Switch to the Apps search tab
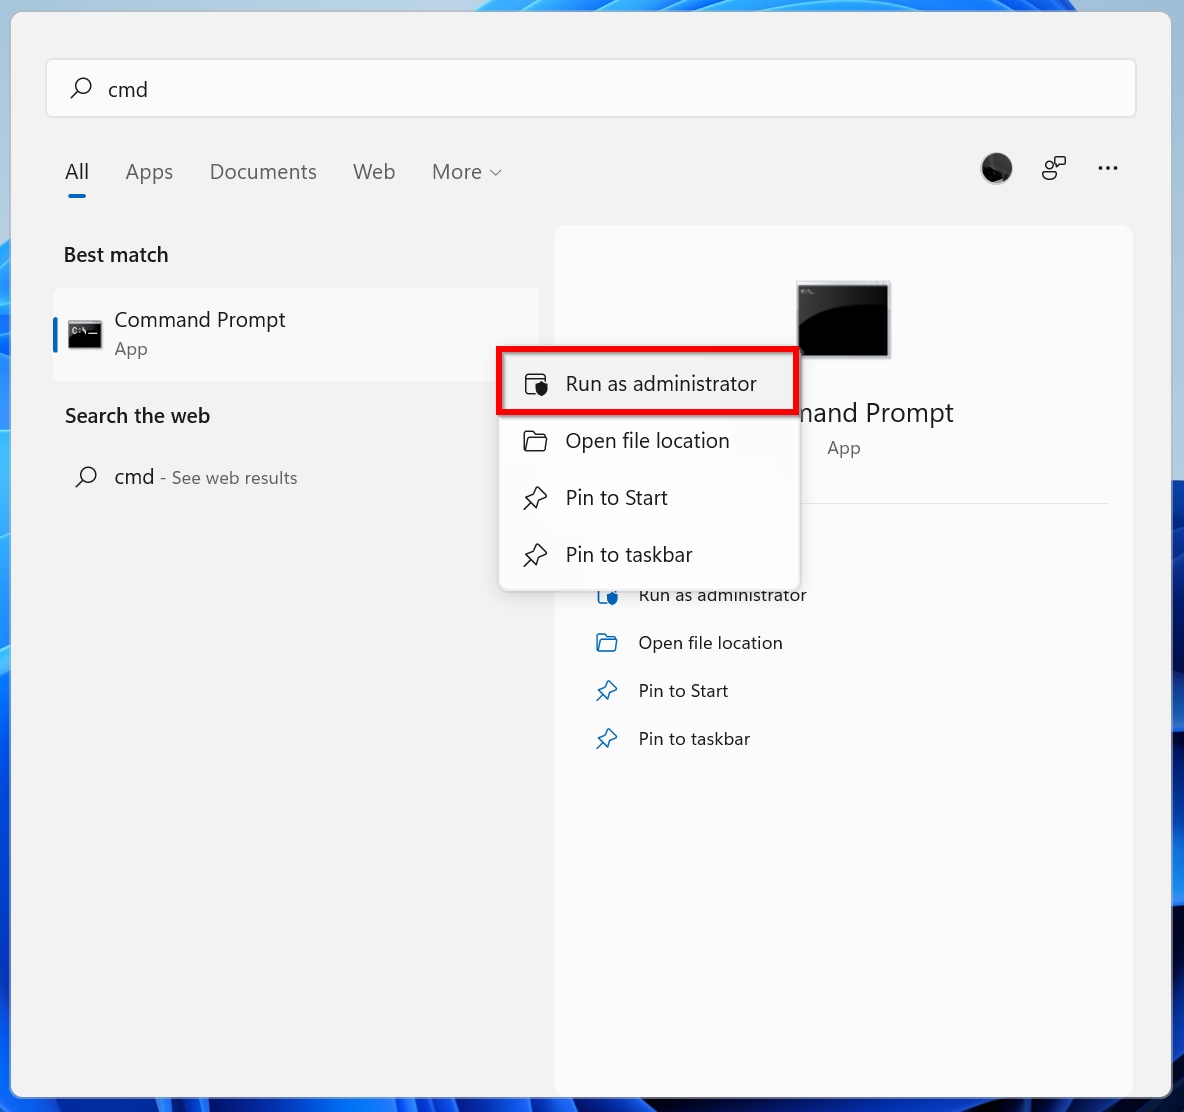This screenshot has height=1112, width=1184. tap(149, 172)
